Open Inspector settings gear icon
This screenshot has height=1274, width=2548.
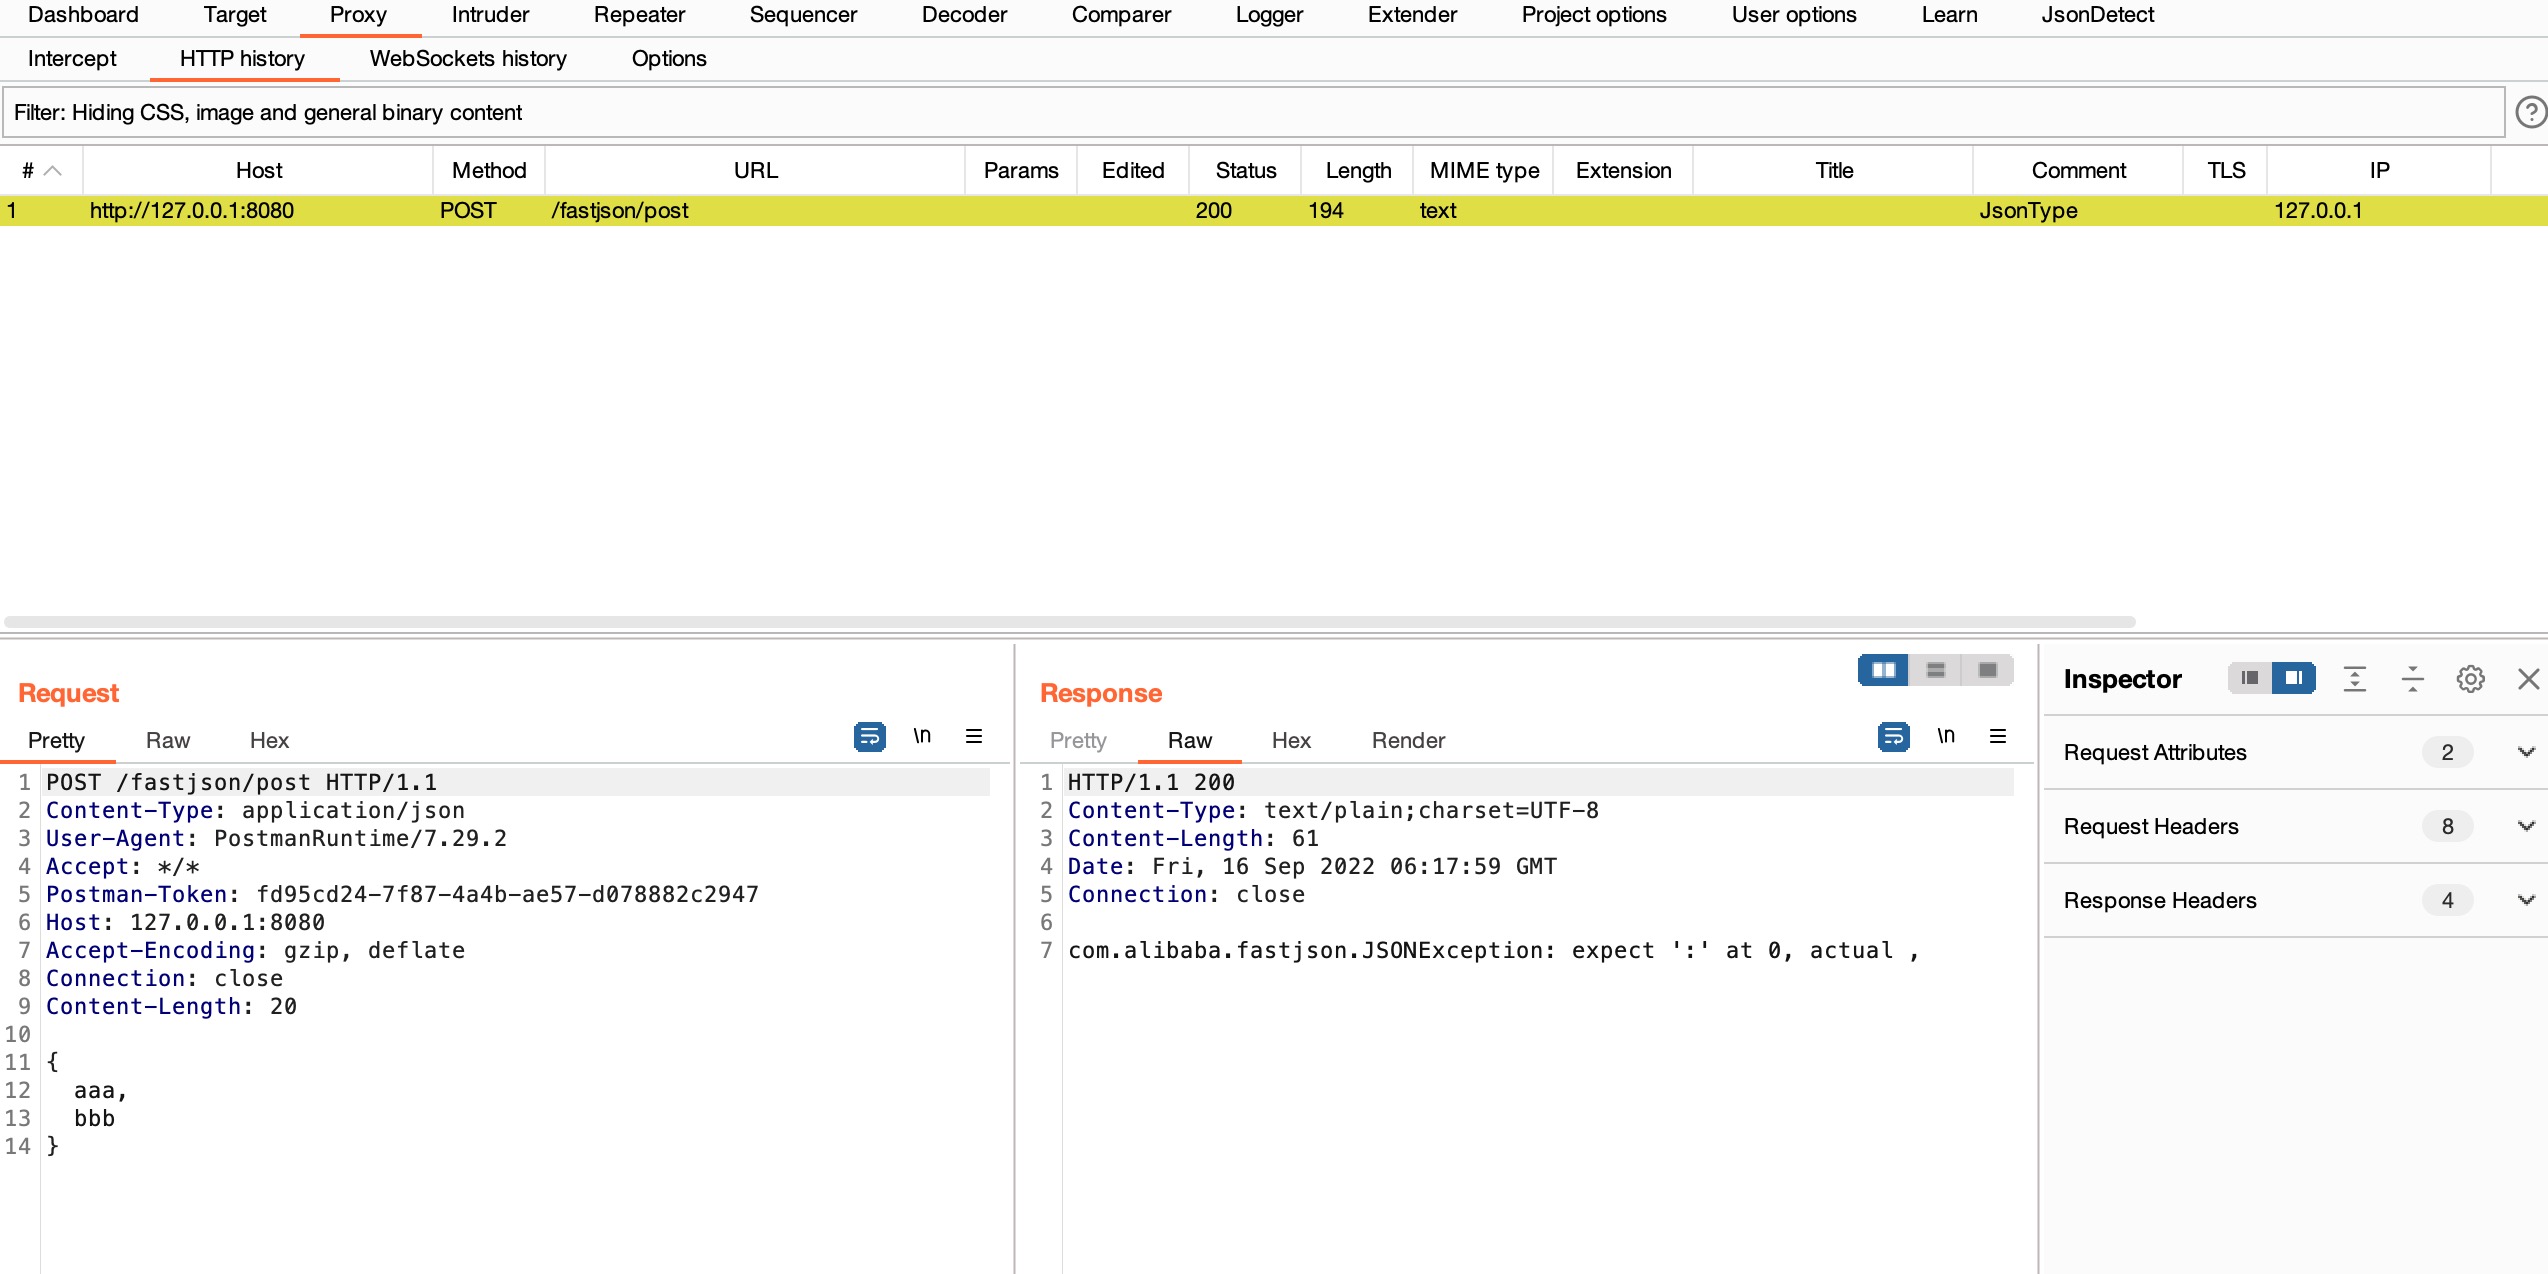pyautogui.click(x=2470, y=679)
